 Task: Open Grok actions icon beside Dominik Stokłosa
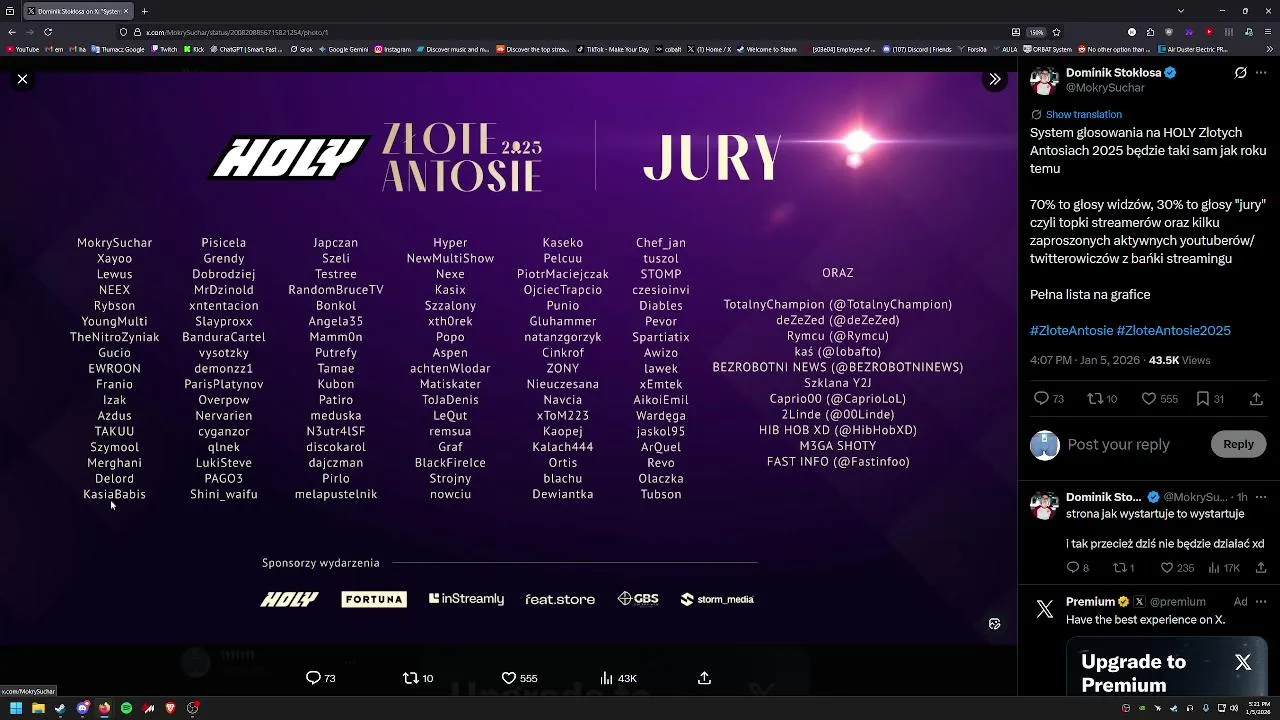(1240, 73)
